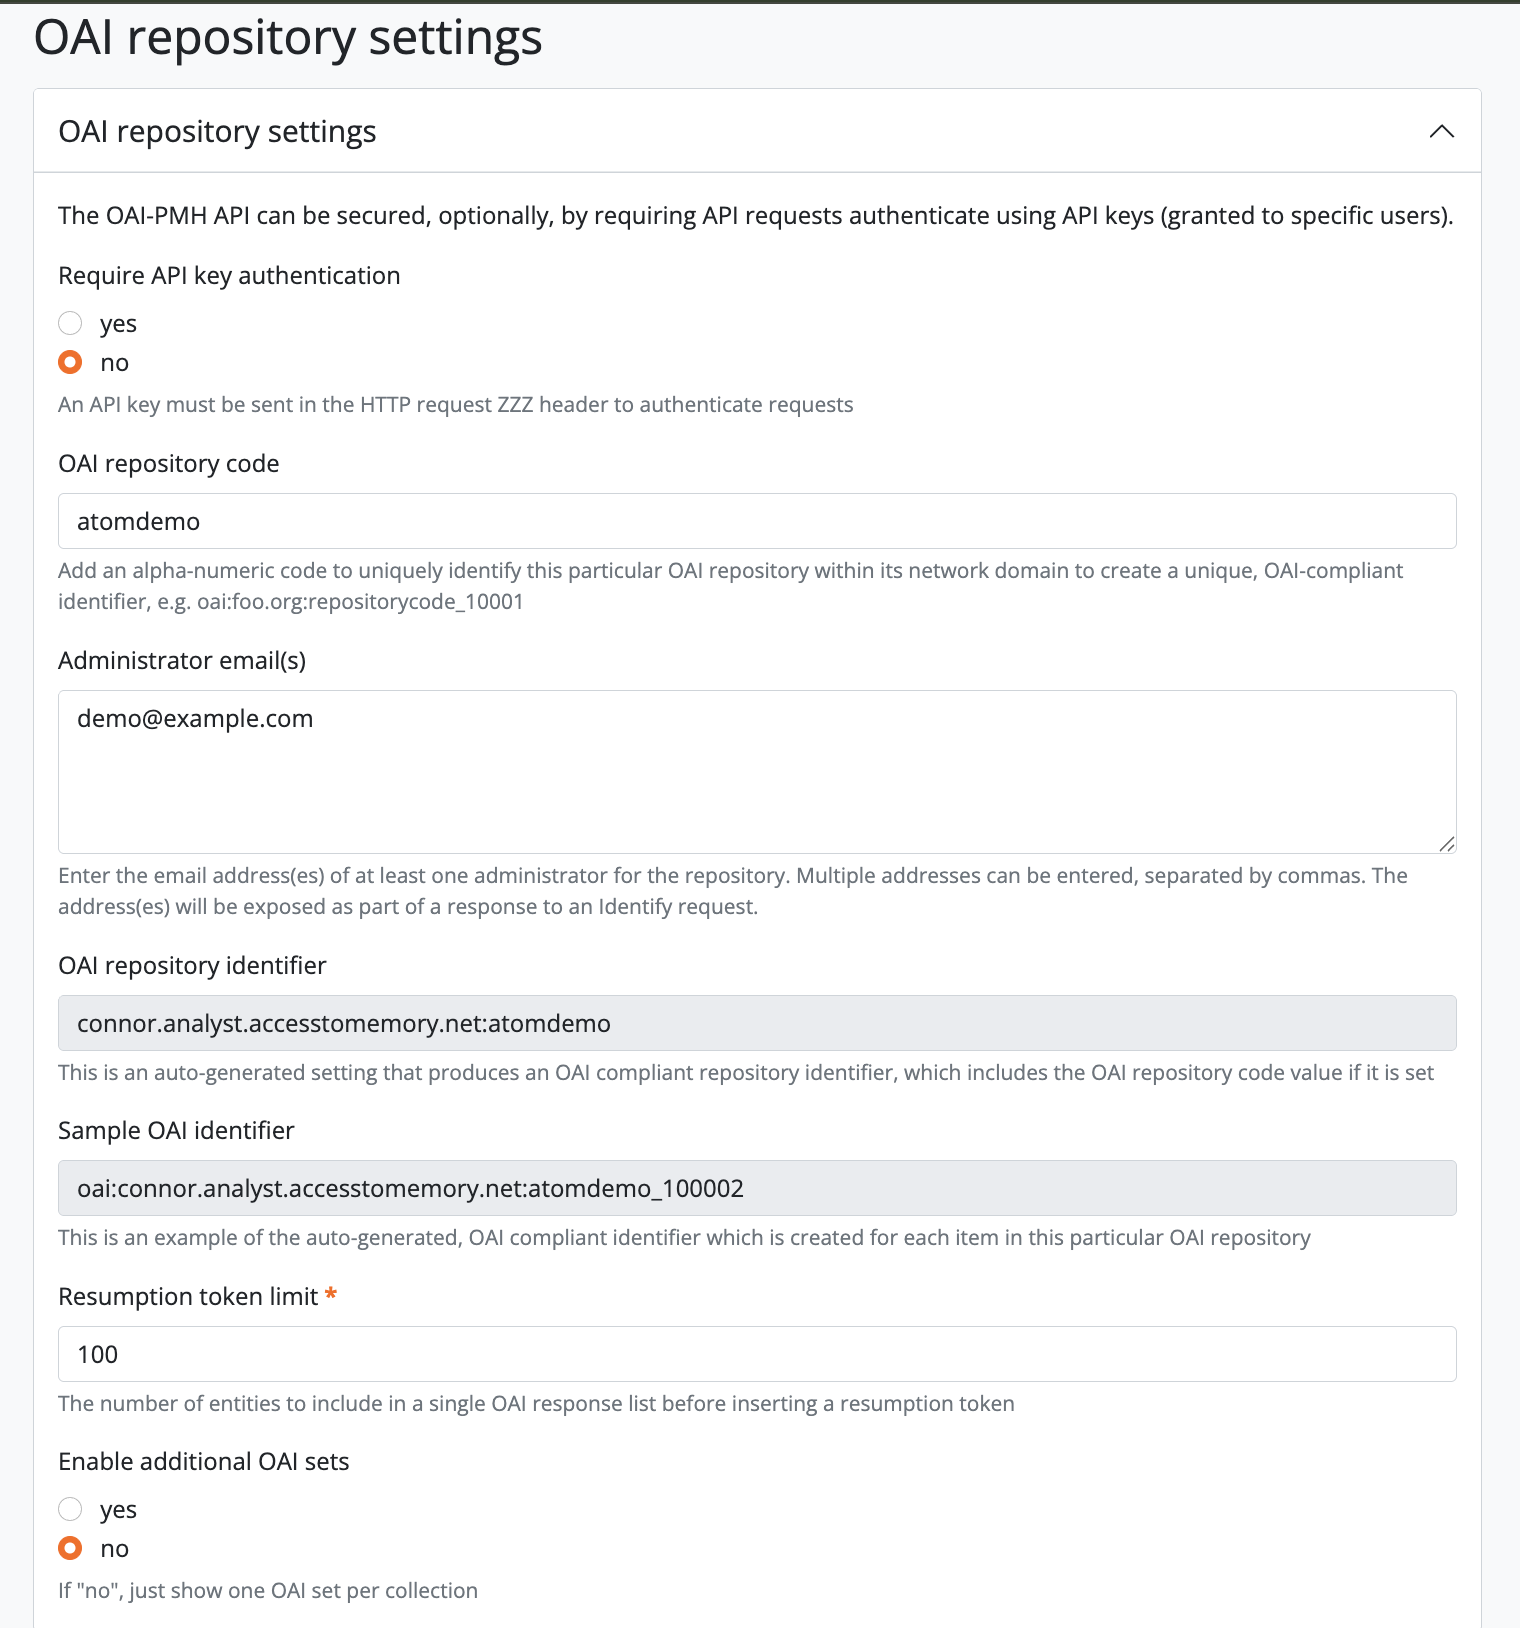Viewport: 1520px width, 1628px height.
Task: Click the Administrator email(s) label
Action: coord(182,661)
